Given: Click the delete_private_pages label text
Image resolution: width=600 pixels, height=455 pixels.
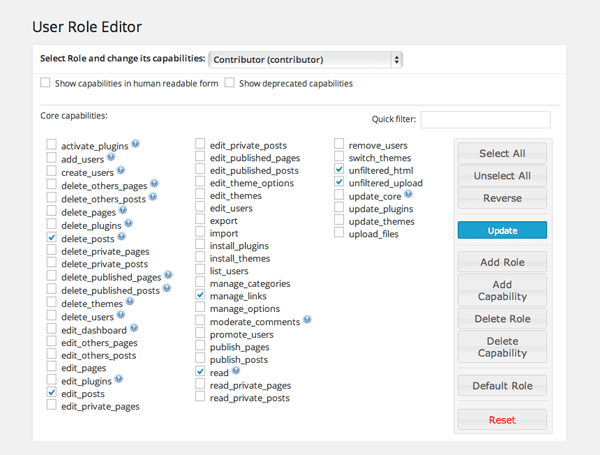Looking at the screenshot, I should pos(105,252).
